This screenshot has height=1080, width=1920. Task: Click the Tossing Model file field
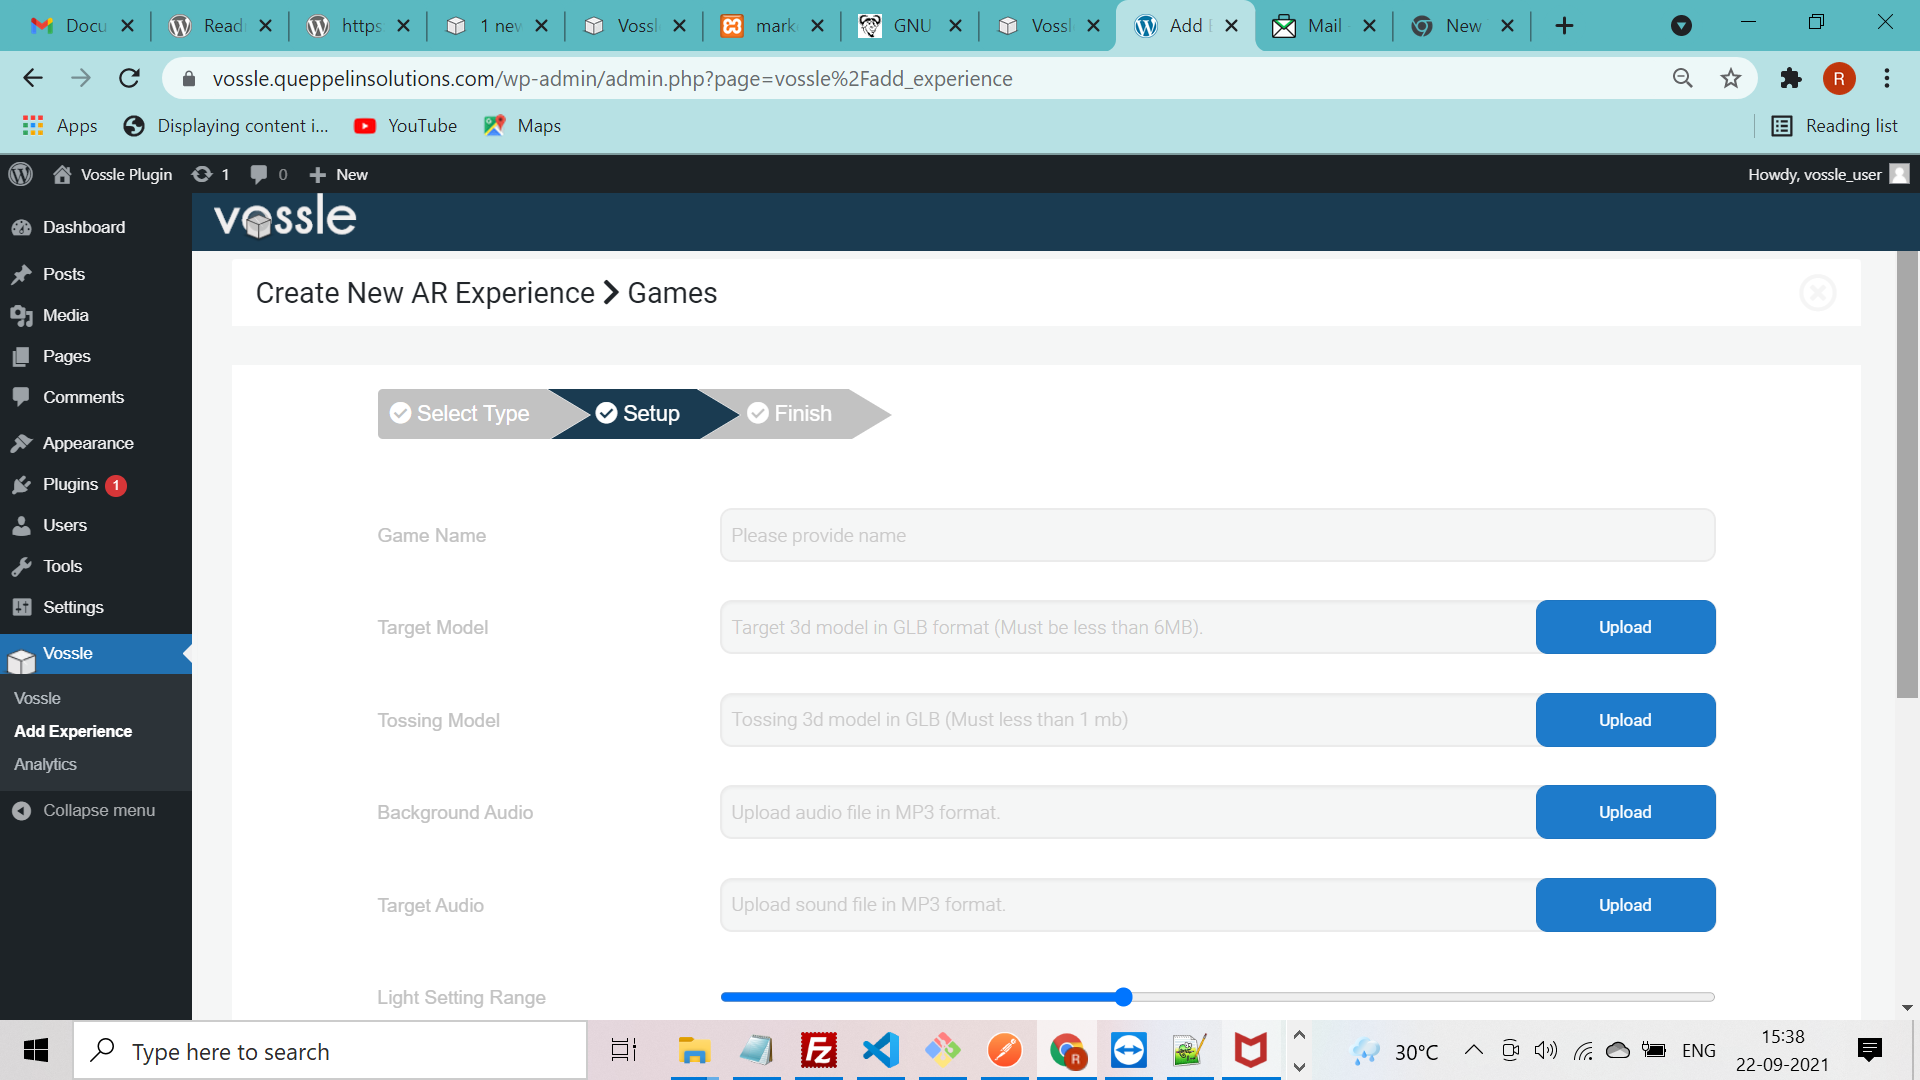(1128, 720)
